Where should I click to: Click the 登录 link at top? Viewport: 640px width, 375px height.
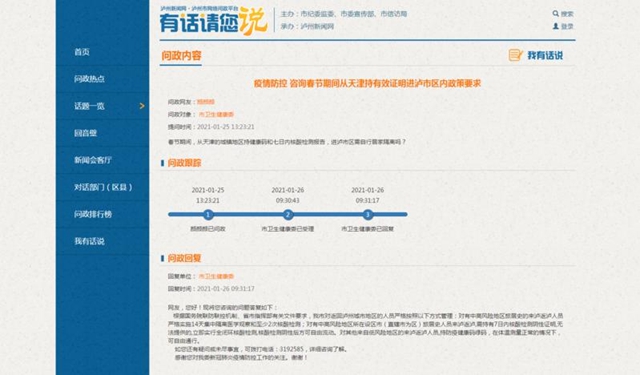coord(567,27)
